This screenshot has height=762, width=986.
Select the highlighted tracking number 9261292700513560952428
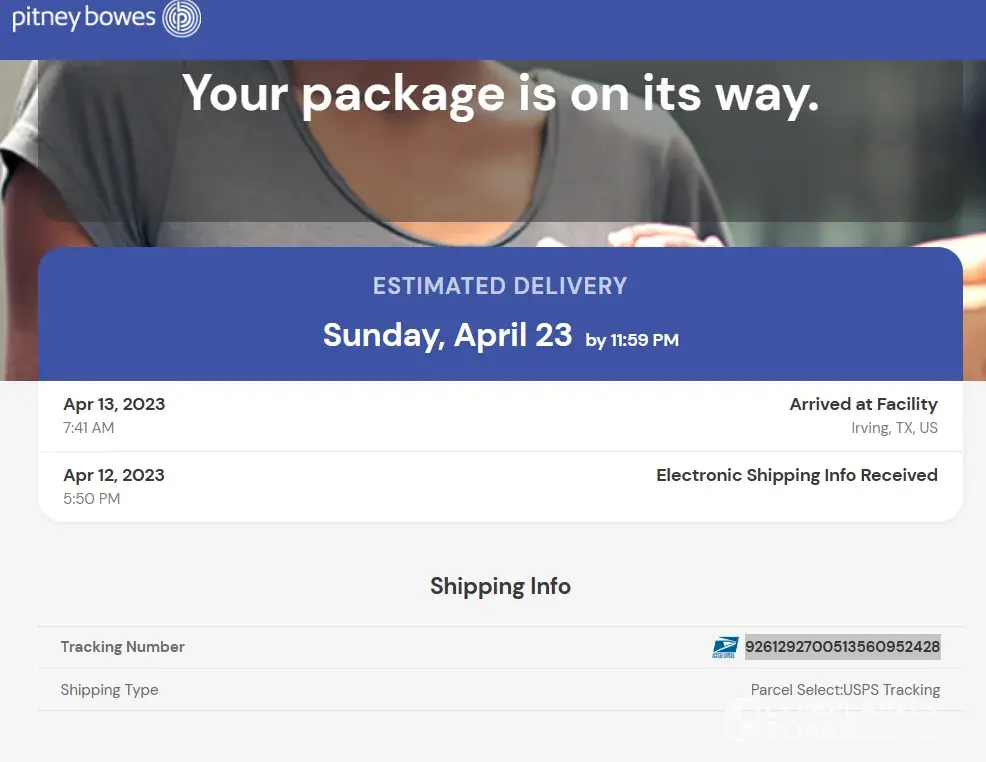[x=842, y=647]
